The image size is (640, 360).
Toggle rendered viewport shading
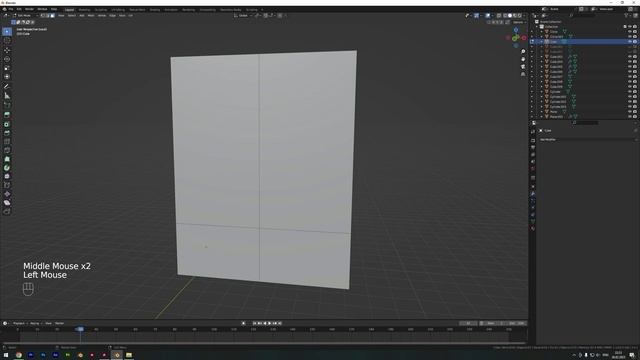pos(519,16)
